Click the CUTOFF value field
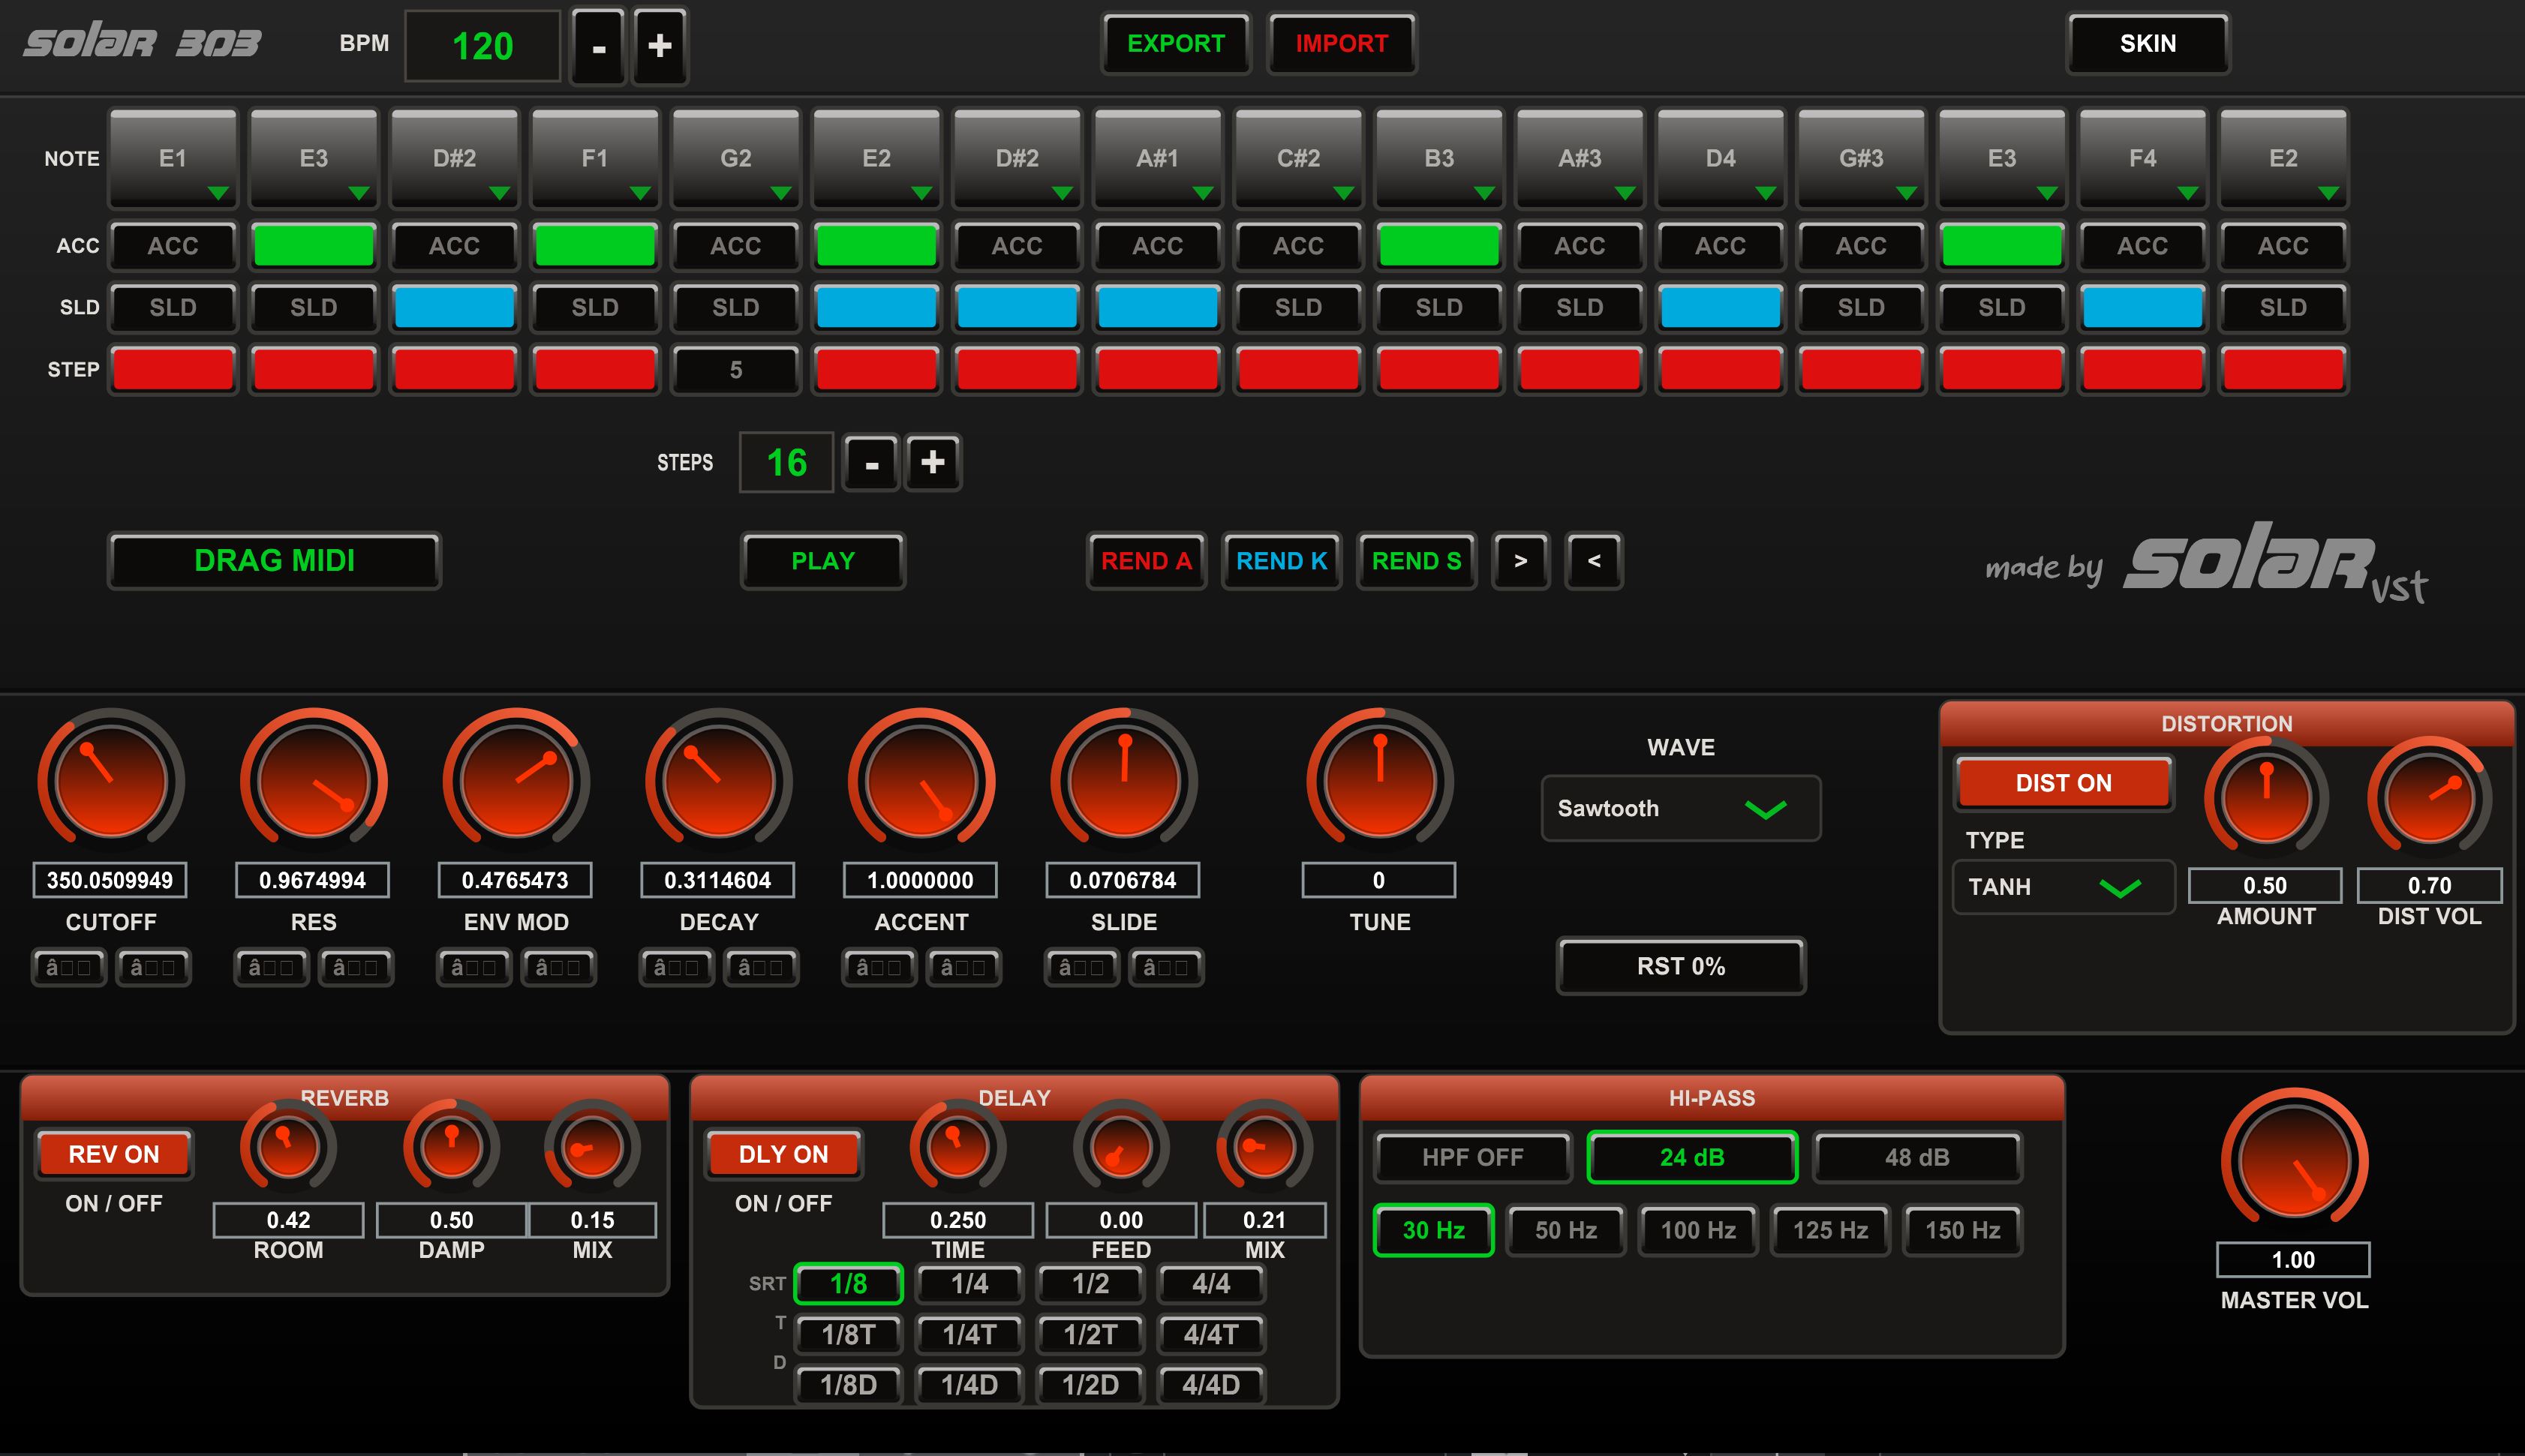2525x1456 pixels. pyautogui.click(x=110, y=880)
